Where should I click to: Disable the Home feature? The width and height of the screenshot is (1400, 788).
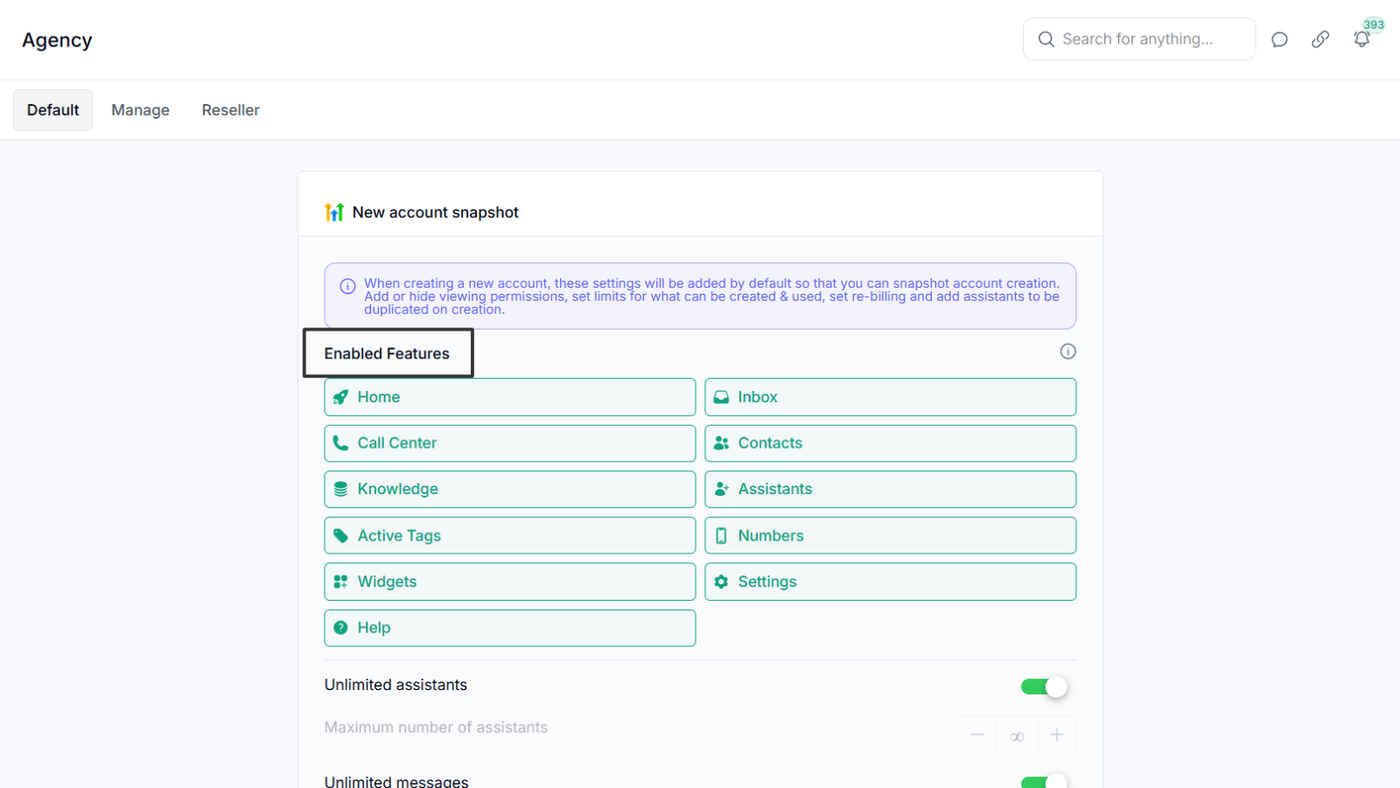pyautogui.click(x=510, y=397)
